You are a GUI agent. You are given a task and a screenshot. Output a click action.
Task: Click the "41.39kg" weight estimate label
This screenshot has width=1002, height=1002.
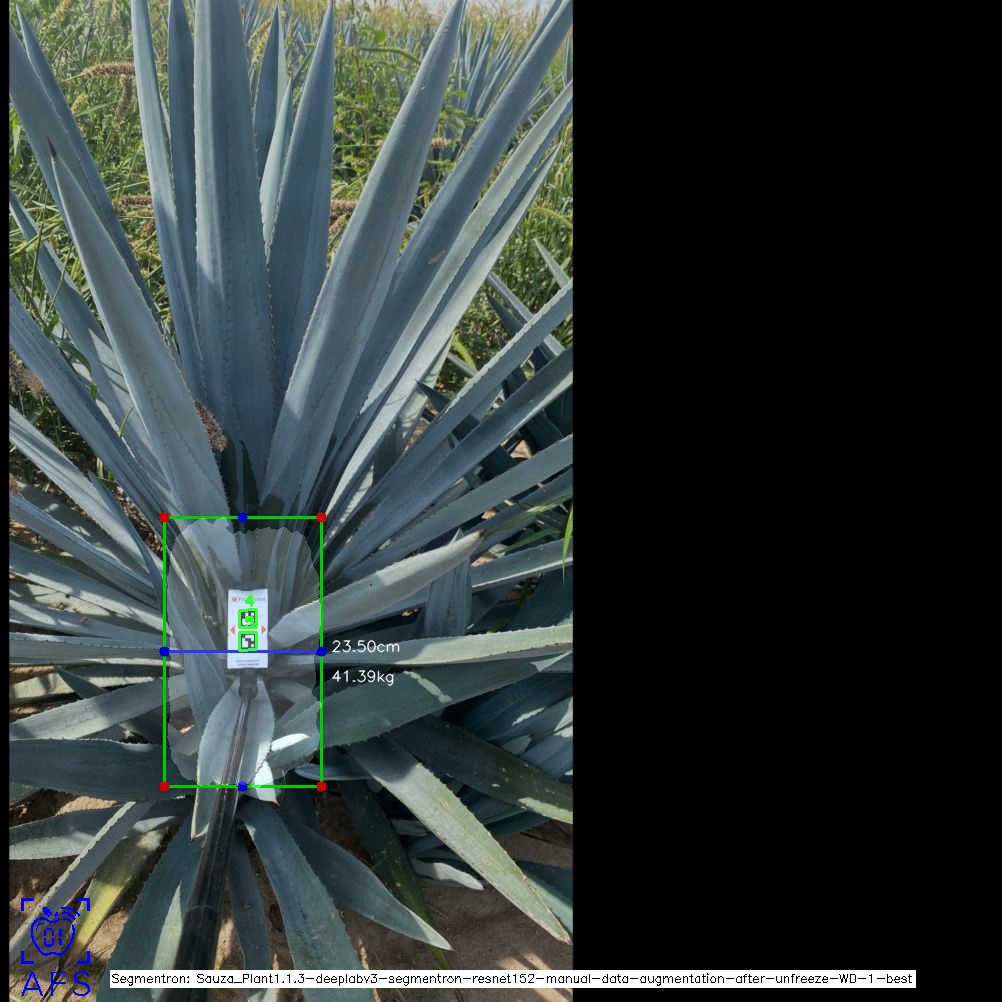(x=363, y=676)
